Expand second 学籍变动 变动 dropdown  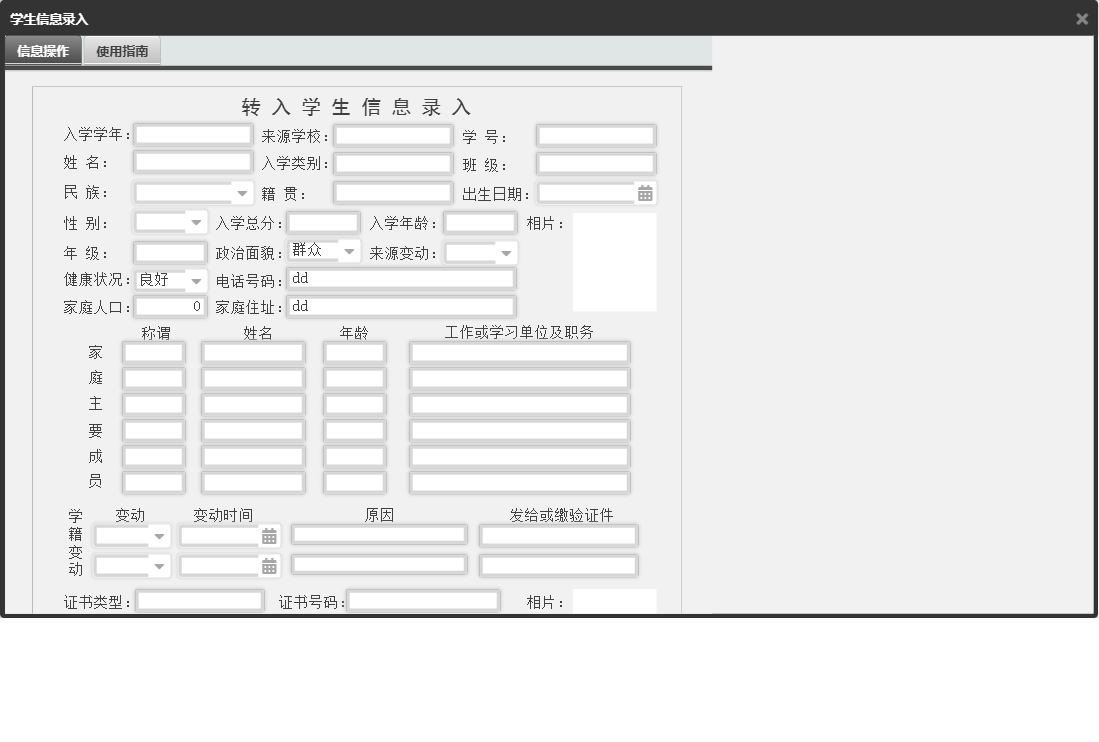[159, 566]
